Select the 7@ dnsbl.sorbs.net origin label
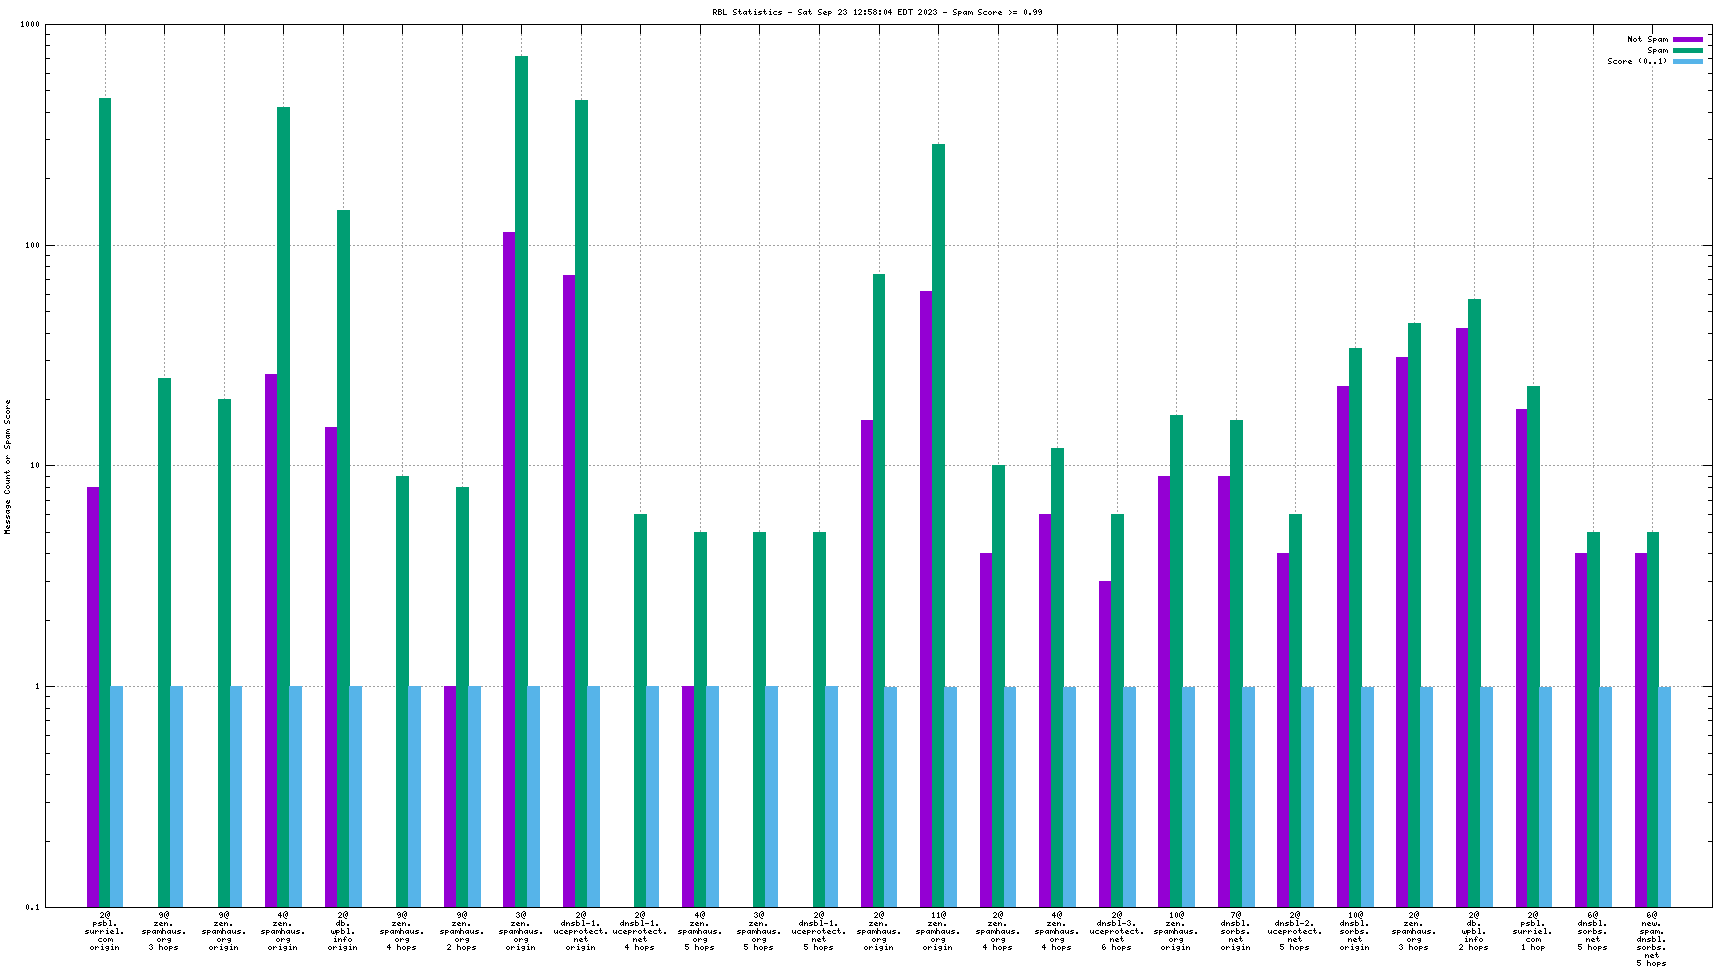 coord(1235,930)
